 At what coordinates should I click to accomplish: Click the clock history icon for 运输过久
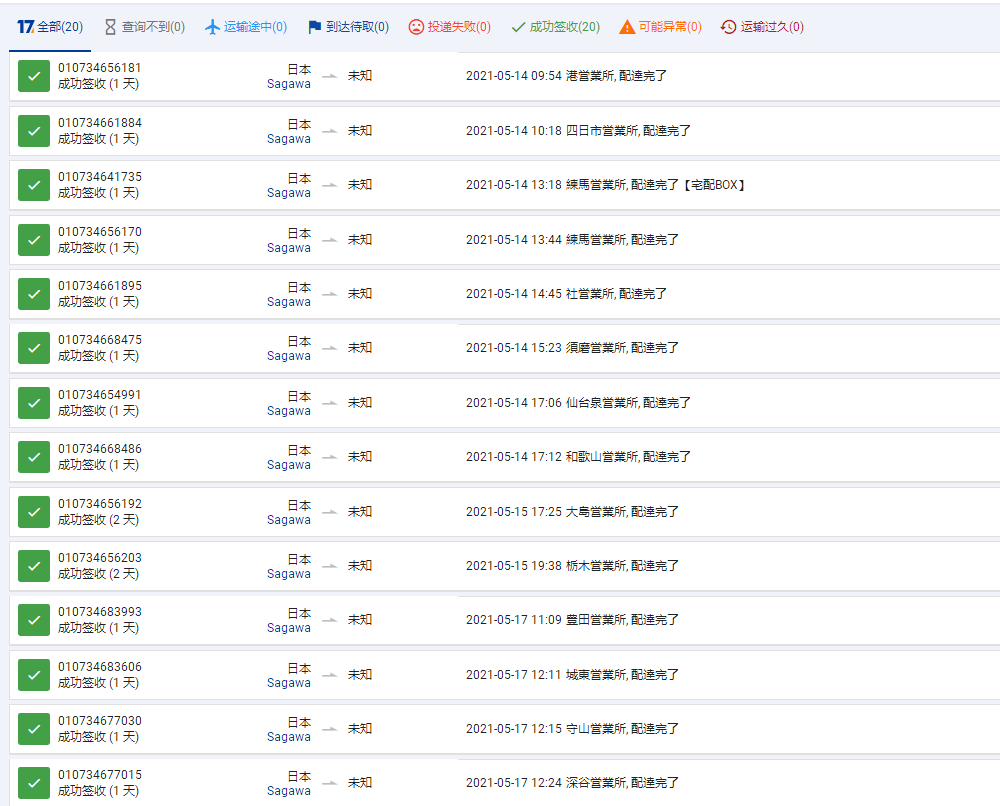click(x=729, y=27)
